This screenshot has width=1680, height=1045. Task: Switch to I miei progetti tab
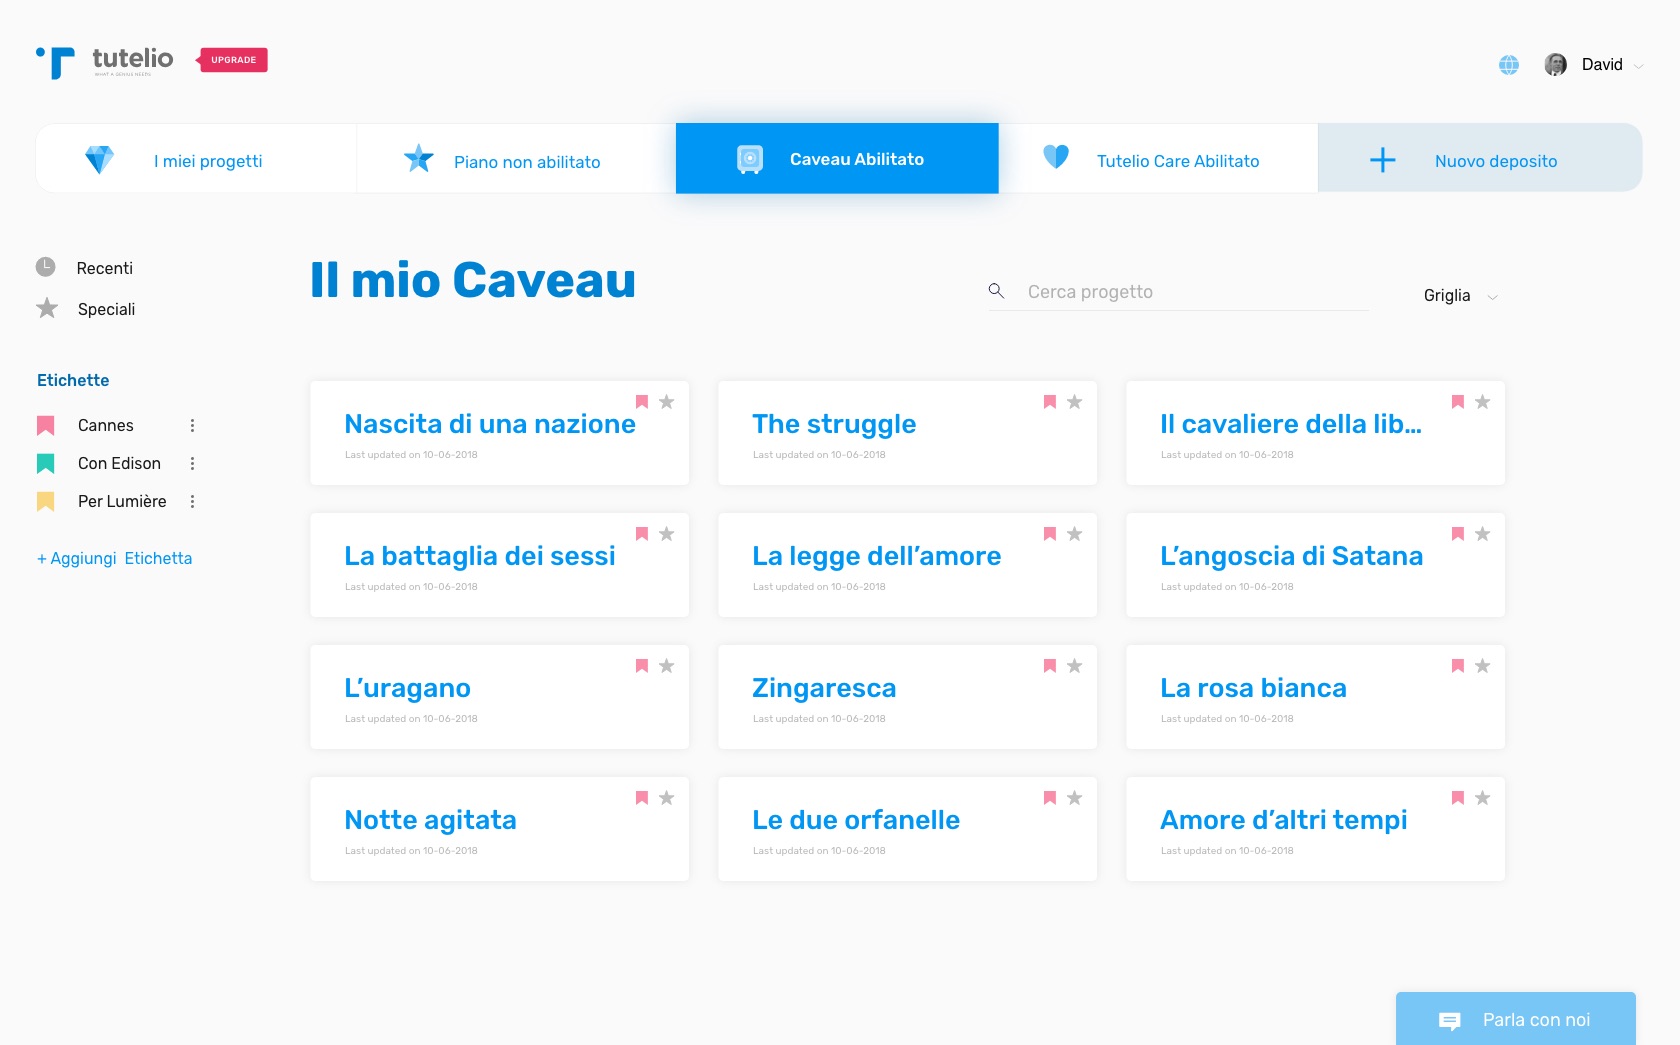[x=196, y=160]
